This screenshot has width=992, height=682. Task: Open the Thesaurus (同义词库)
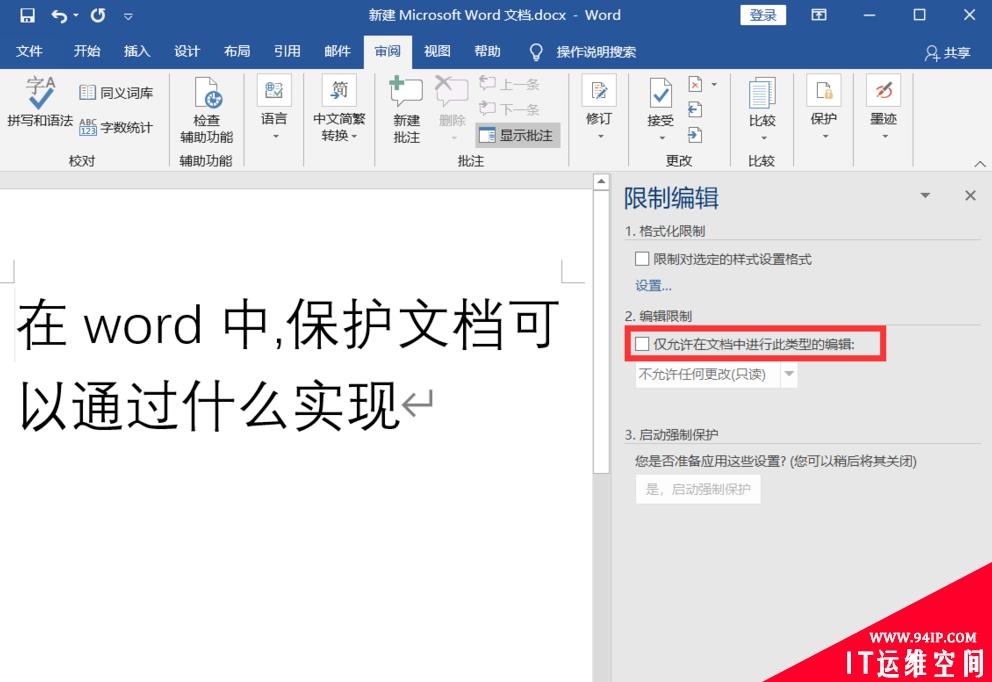[116, 93]
